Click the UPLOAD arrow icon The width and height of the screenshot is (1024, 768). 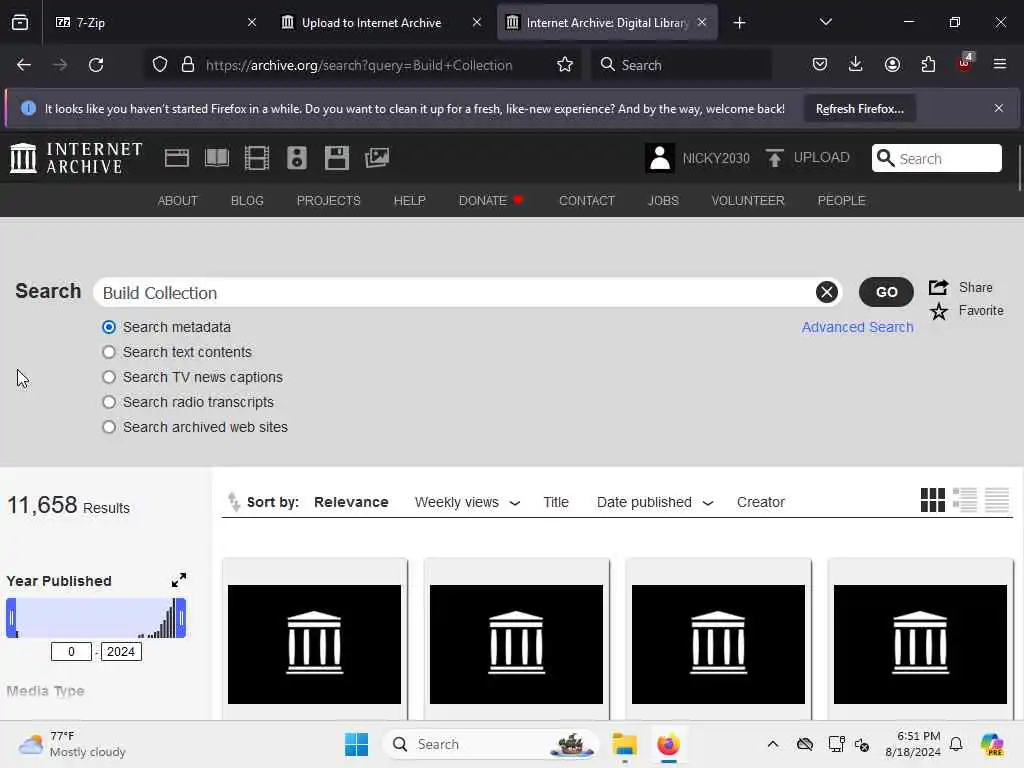[775, 158]
